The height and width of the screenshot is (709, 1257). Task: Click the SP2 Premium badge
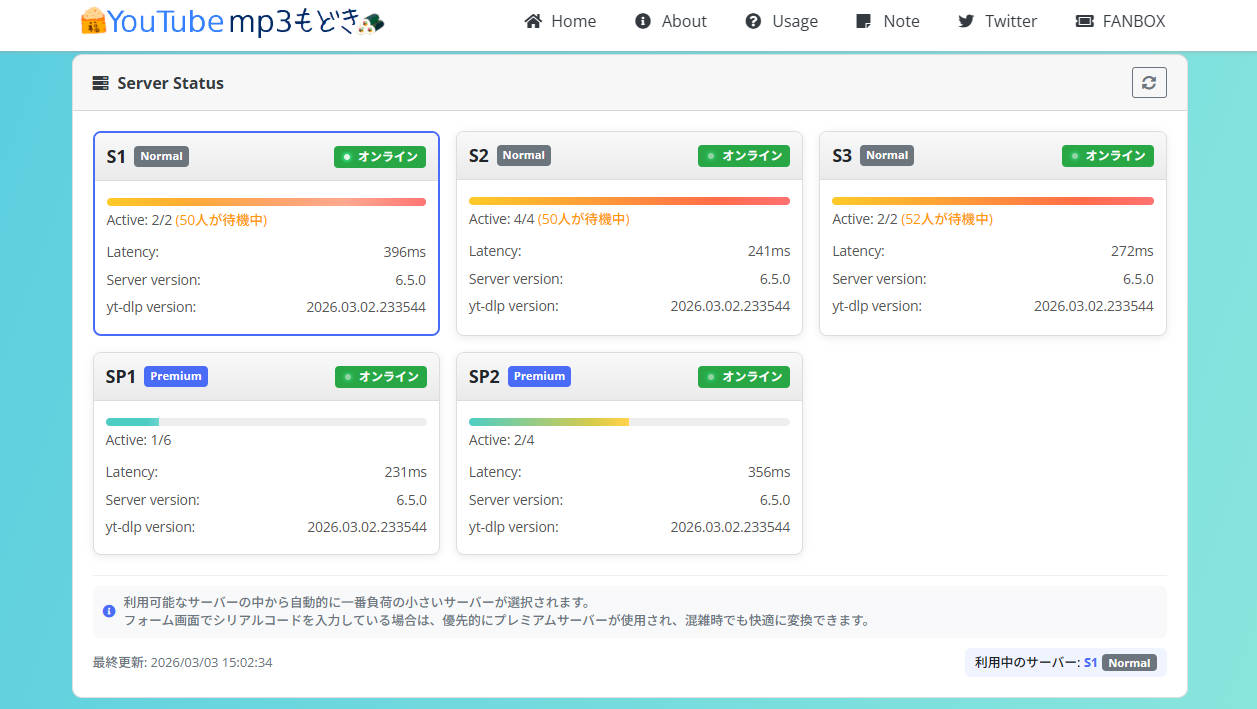point(539,376)
